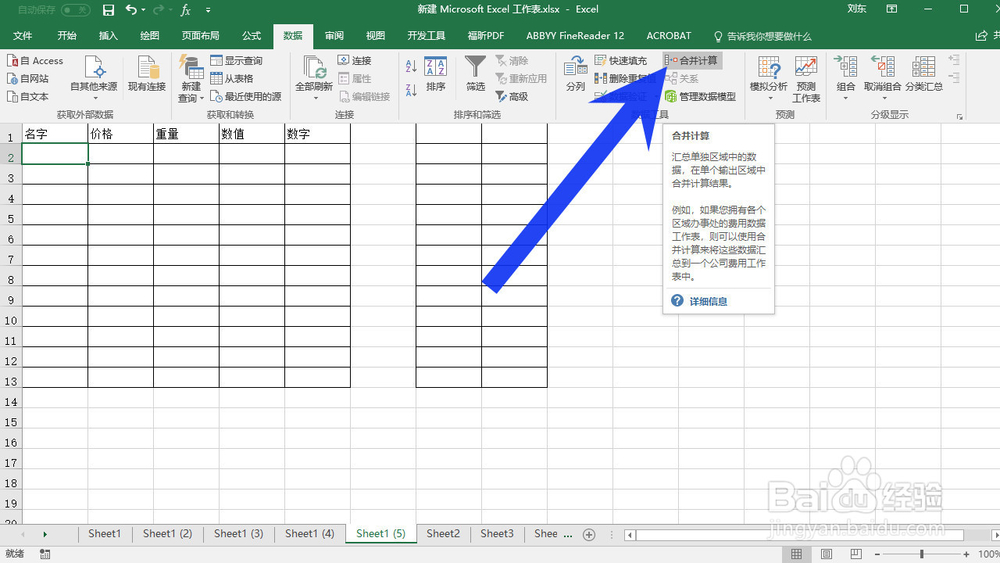
Task: Switch to the 视图 ribbon tab
Action: point(375,36)
